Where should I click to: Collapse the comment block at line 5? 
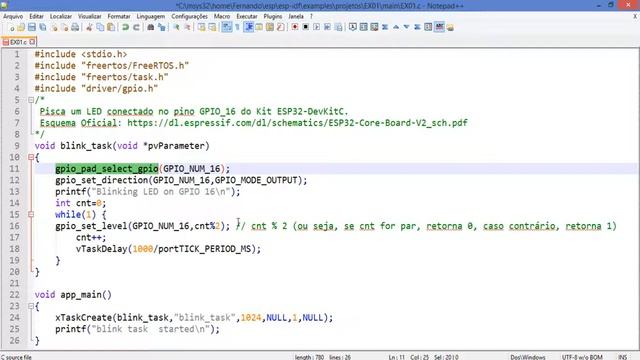pyautogui.click(x=31, y=100)
